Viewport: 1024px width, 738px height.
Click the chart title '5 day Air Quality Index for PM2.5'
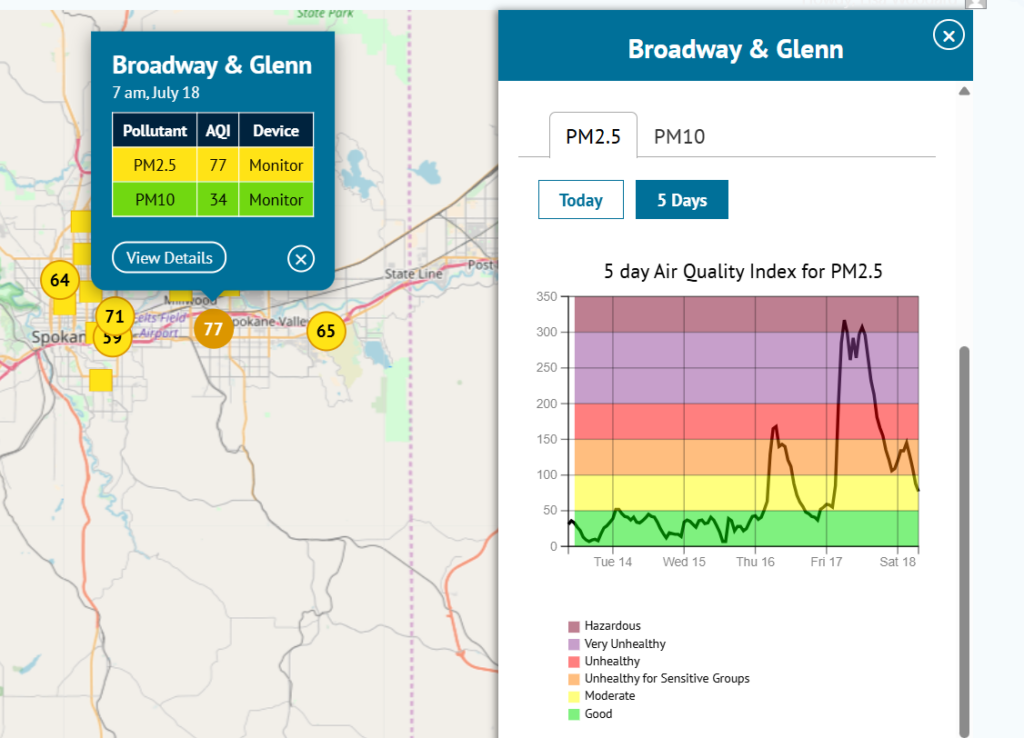click(x=743, y=271)
